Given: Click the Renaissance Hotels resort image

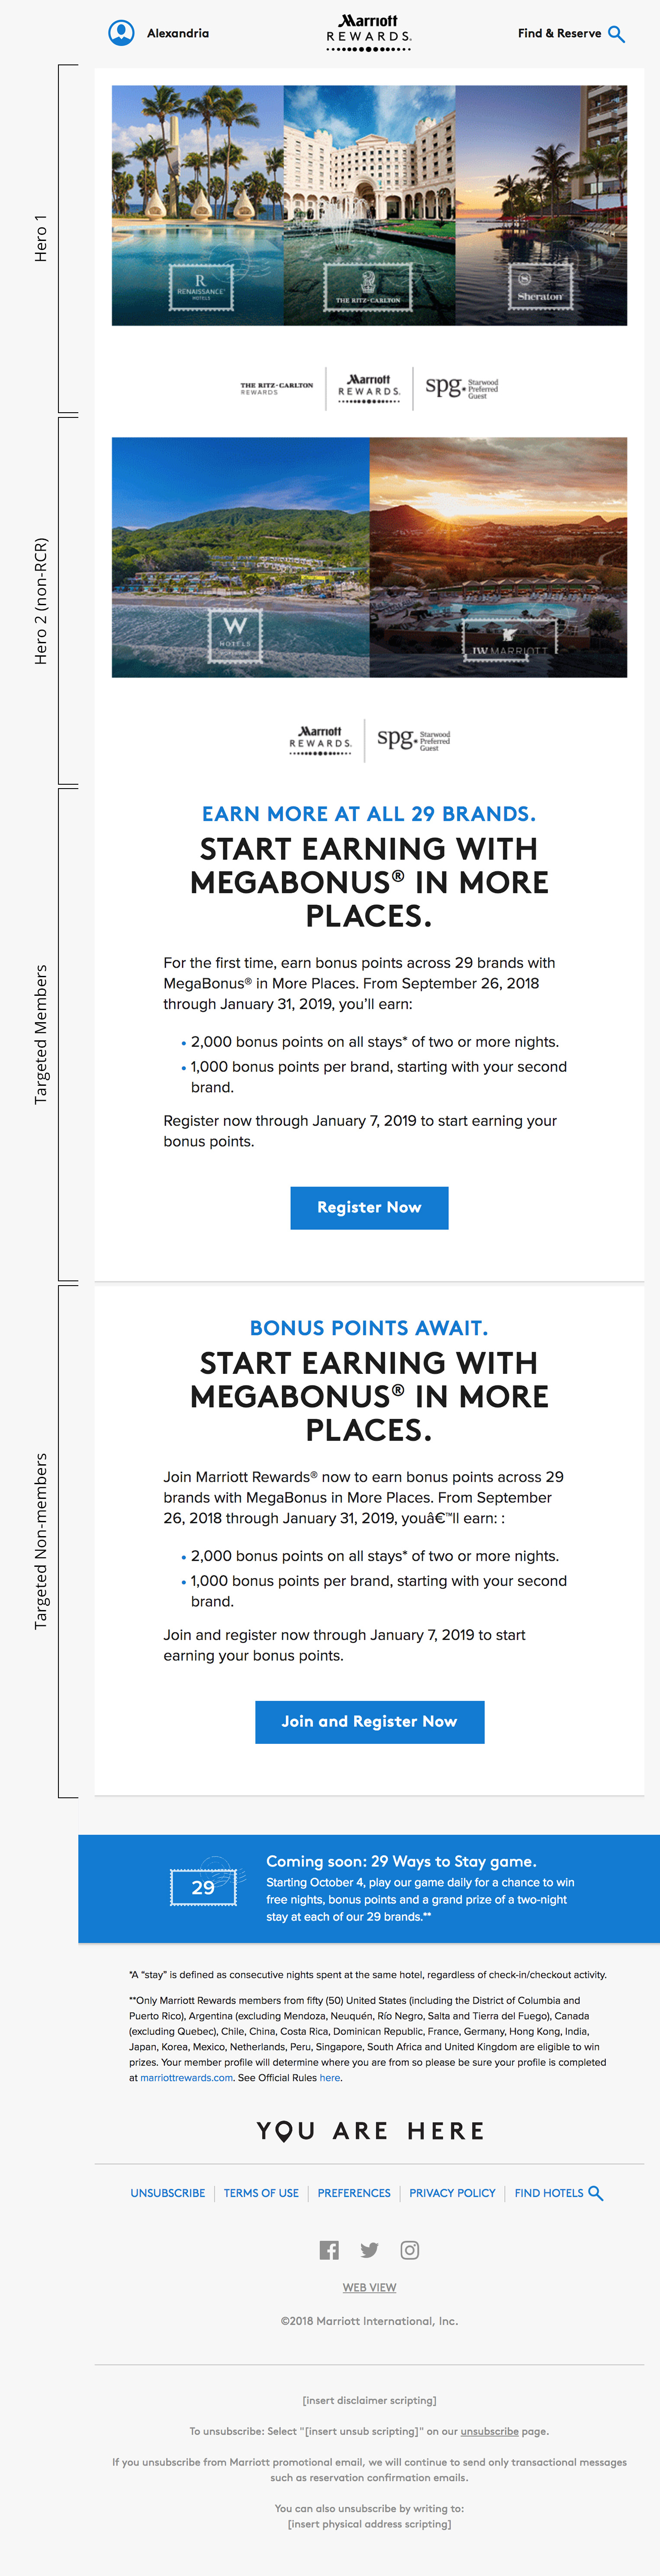Looking at the screenshot, I should pyautogui.click(x=198, y=205).
